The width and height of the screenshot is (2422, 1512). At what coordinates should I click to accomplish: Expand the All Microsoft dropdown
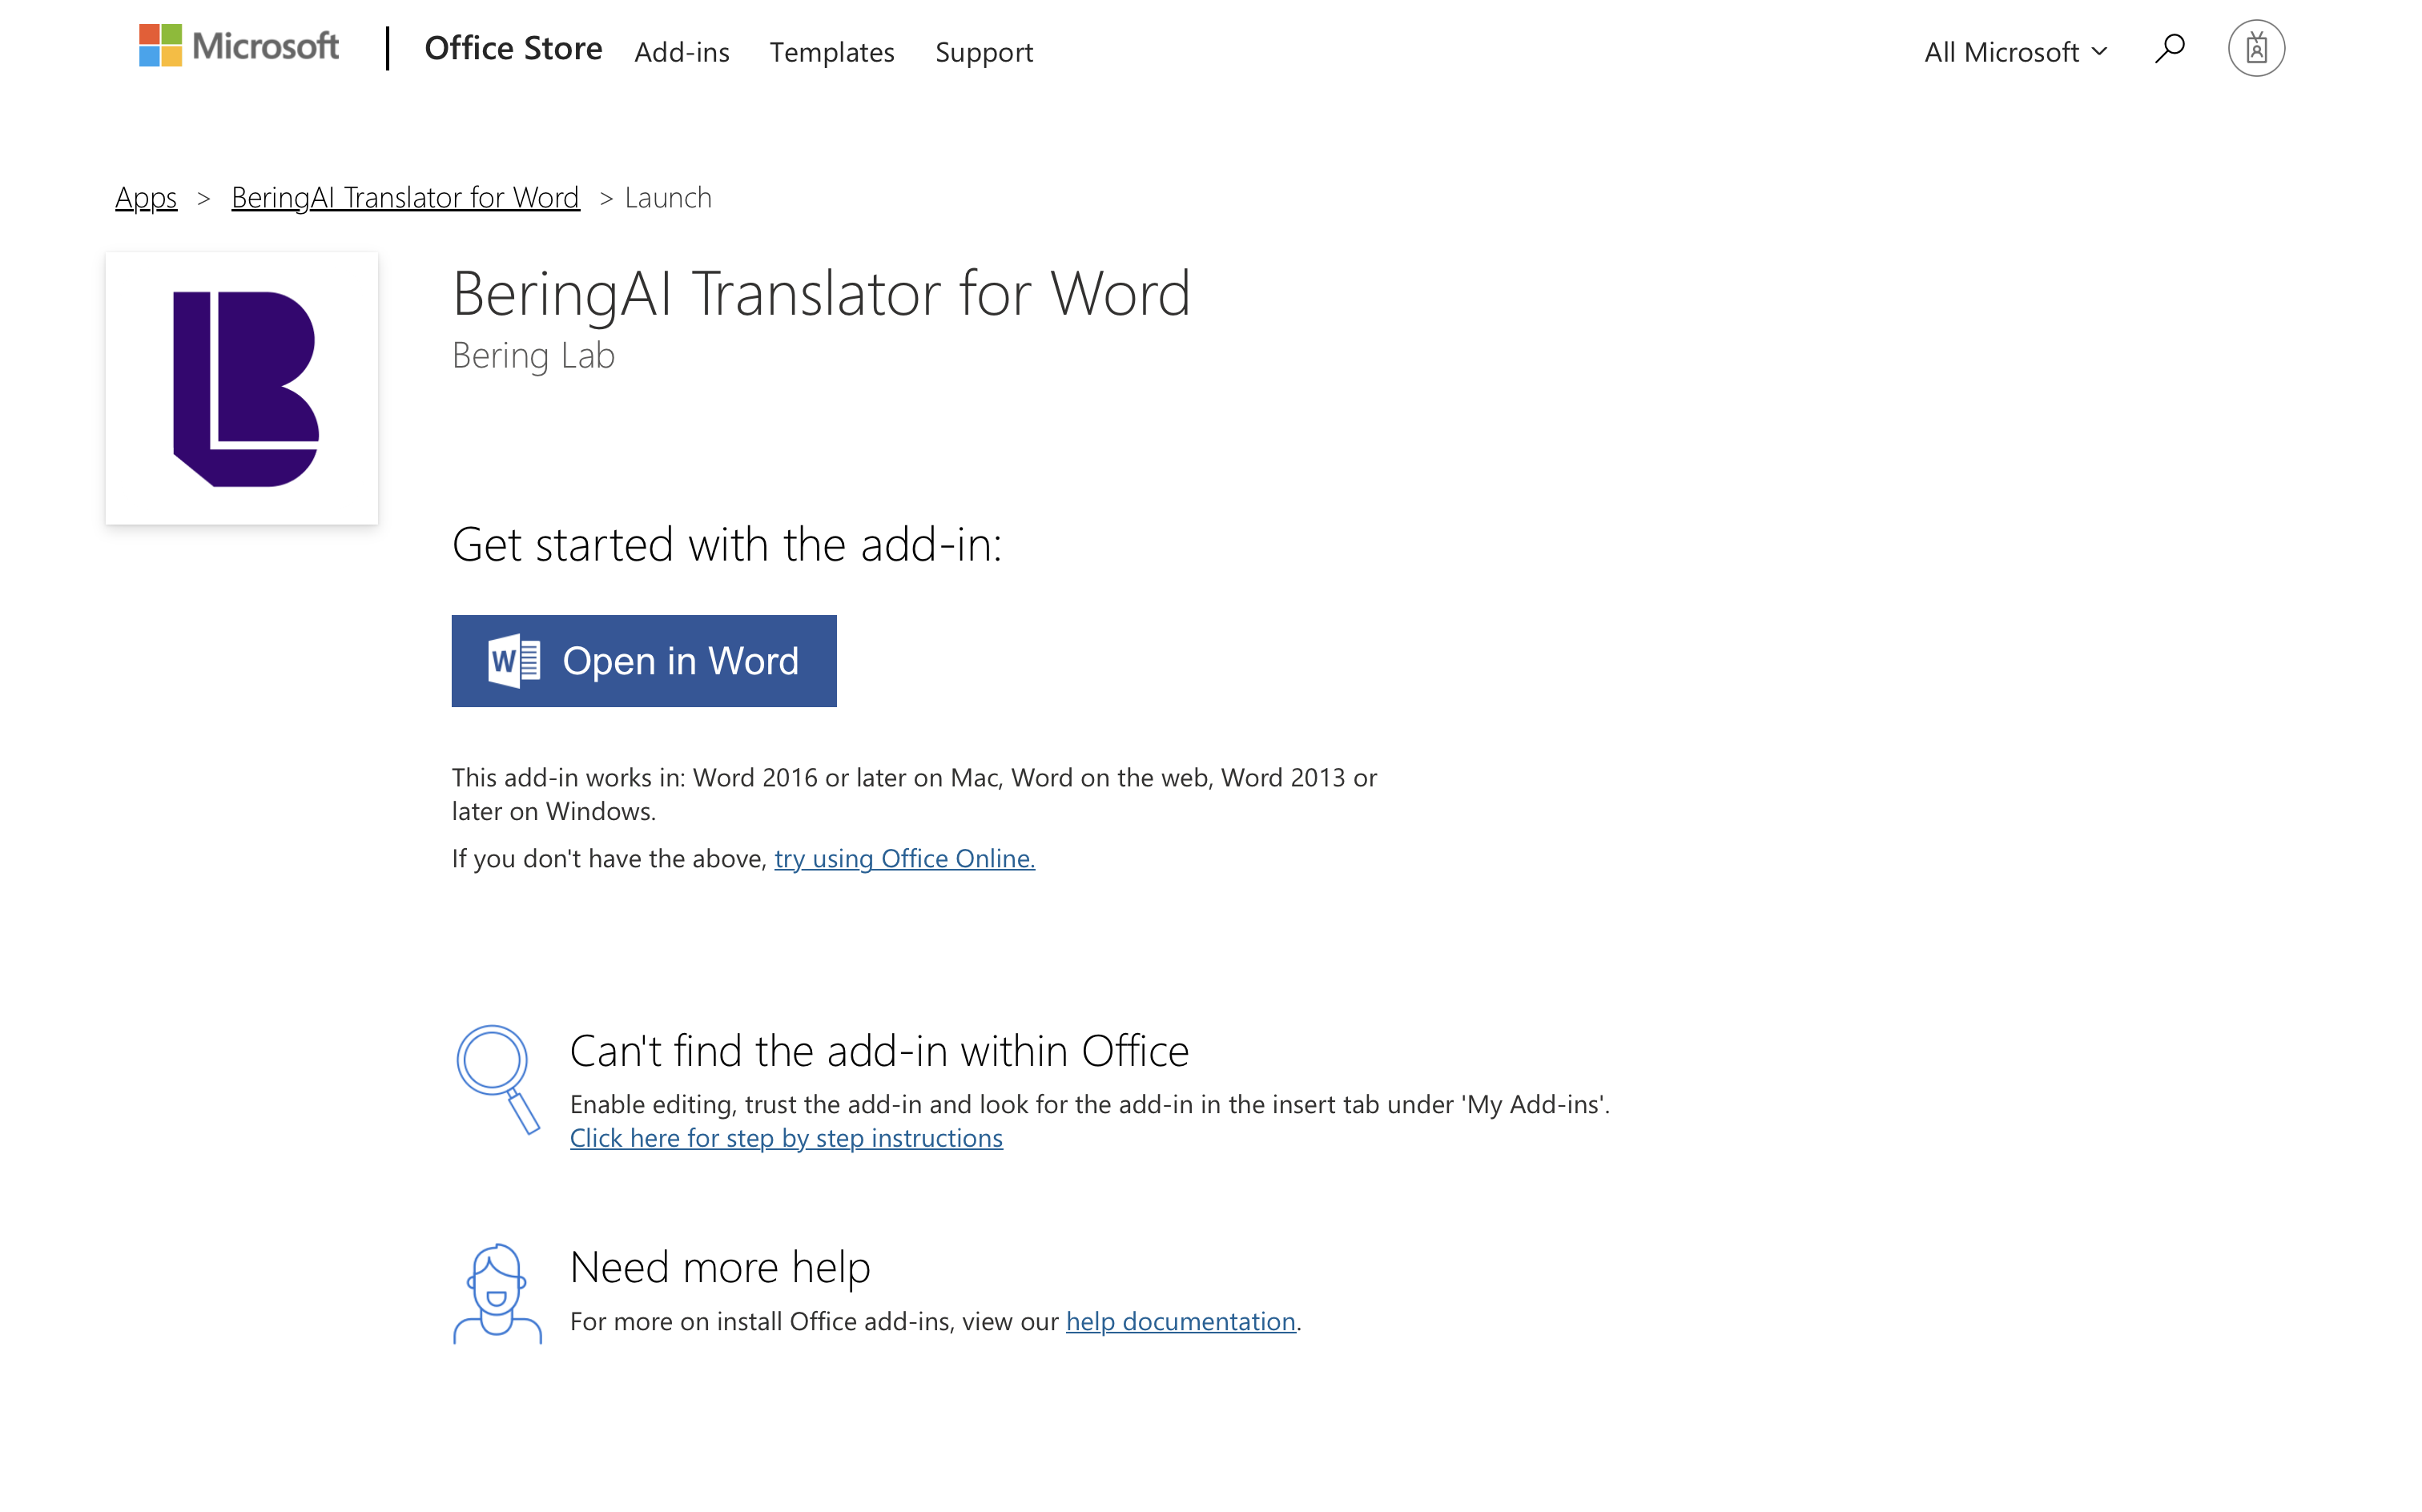(x=2016, y=51)
